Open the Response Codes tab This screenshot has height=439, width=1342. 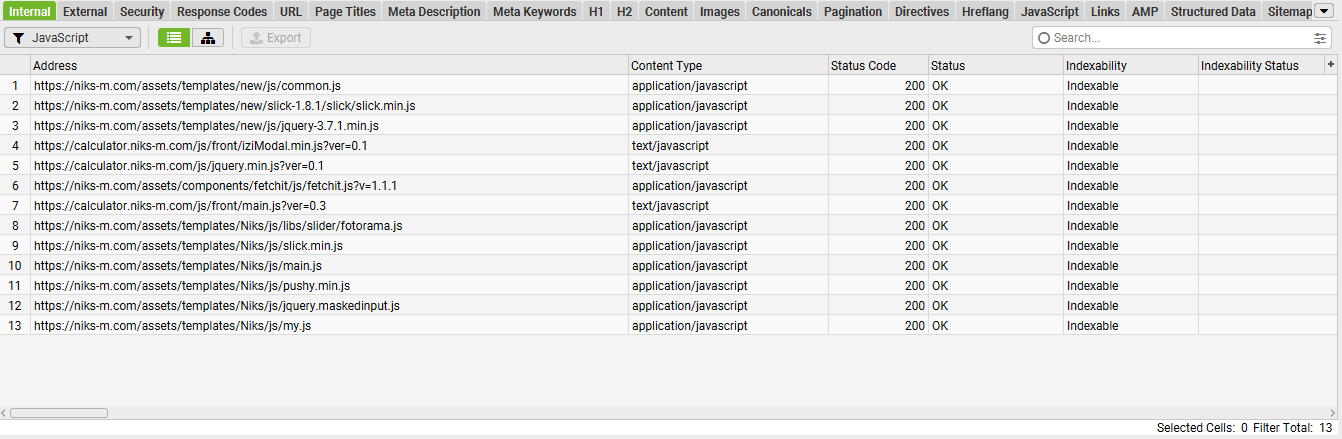click(x=222, y=12)
